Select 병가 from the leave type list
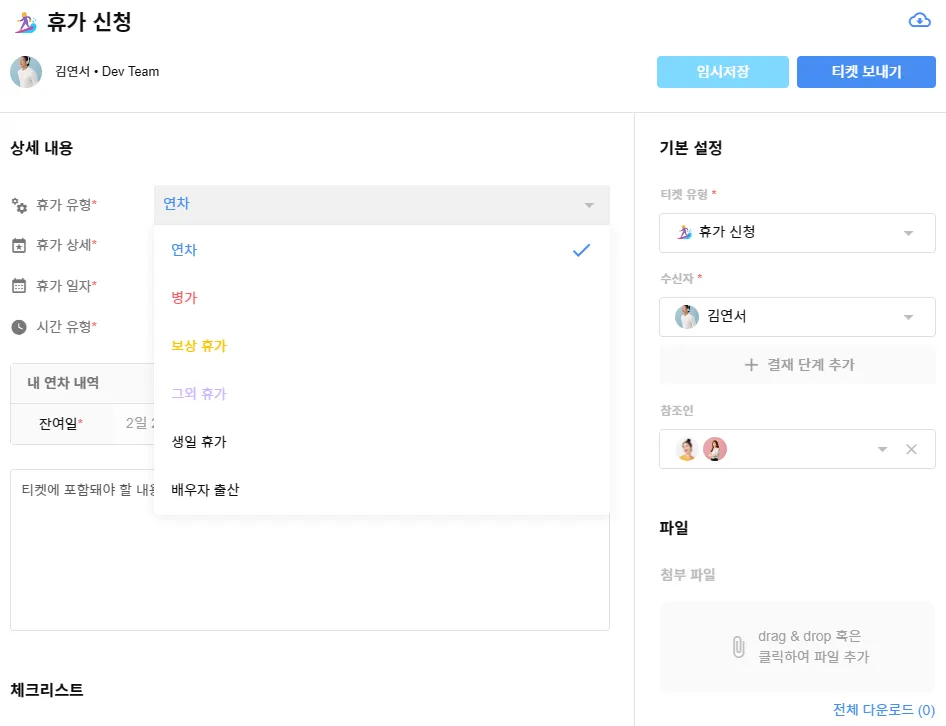946x726 pixels. [x=185, y=298]
